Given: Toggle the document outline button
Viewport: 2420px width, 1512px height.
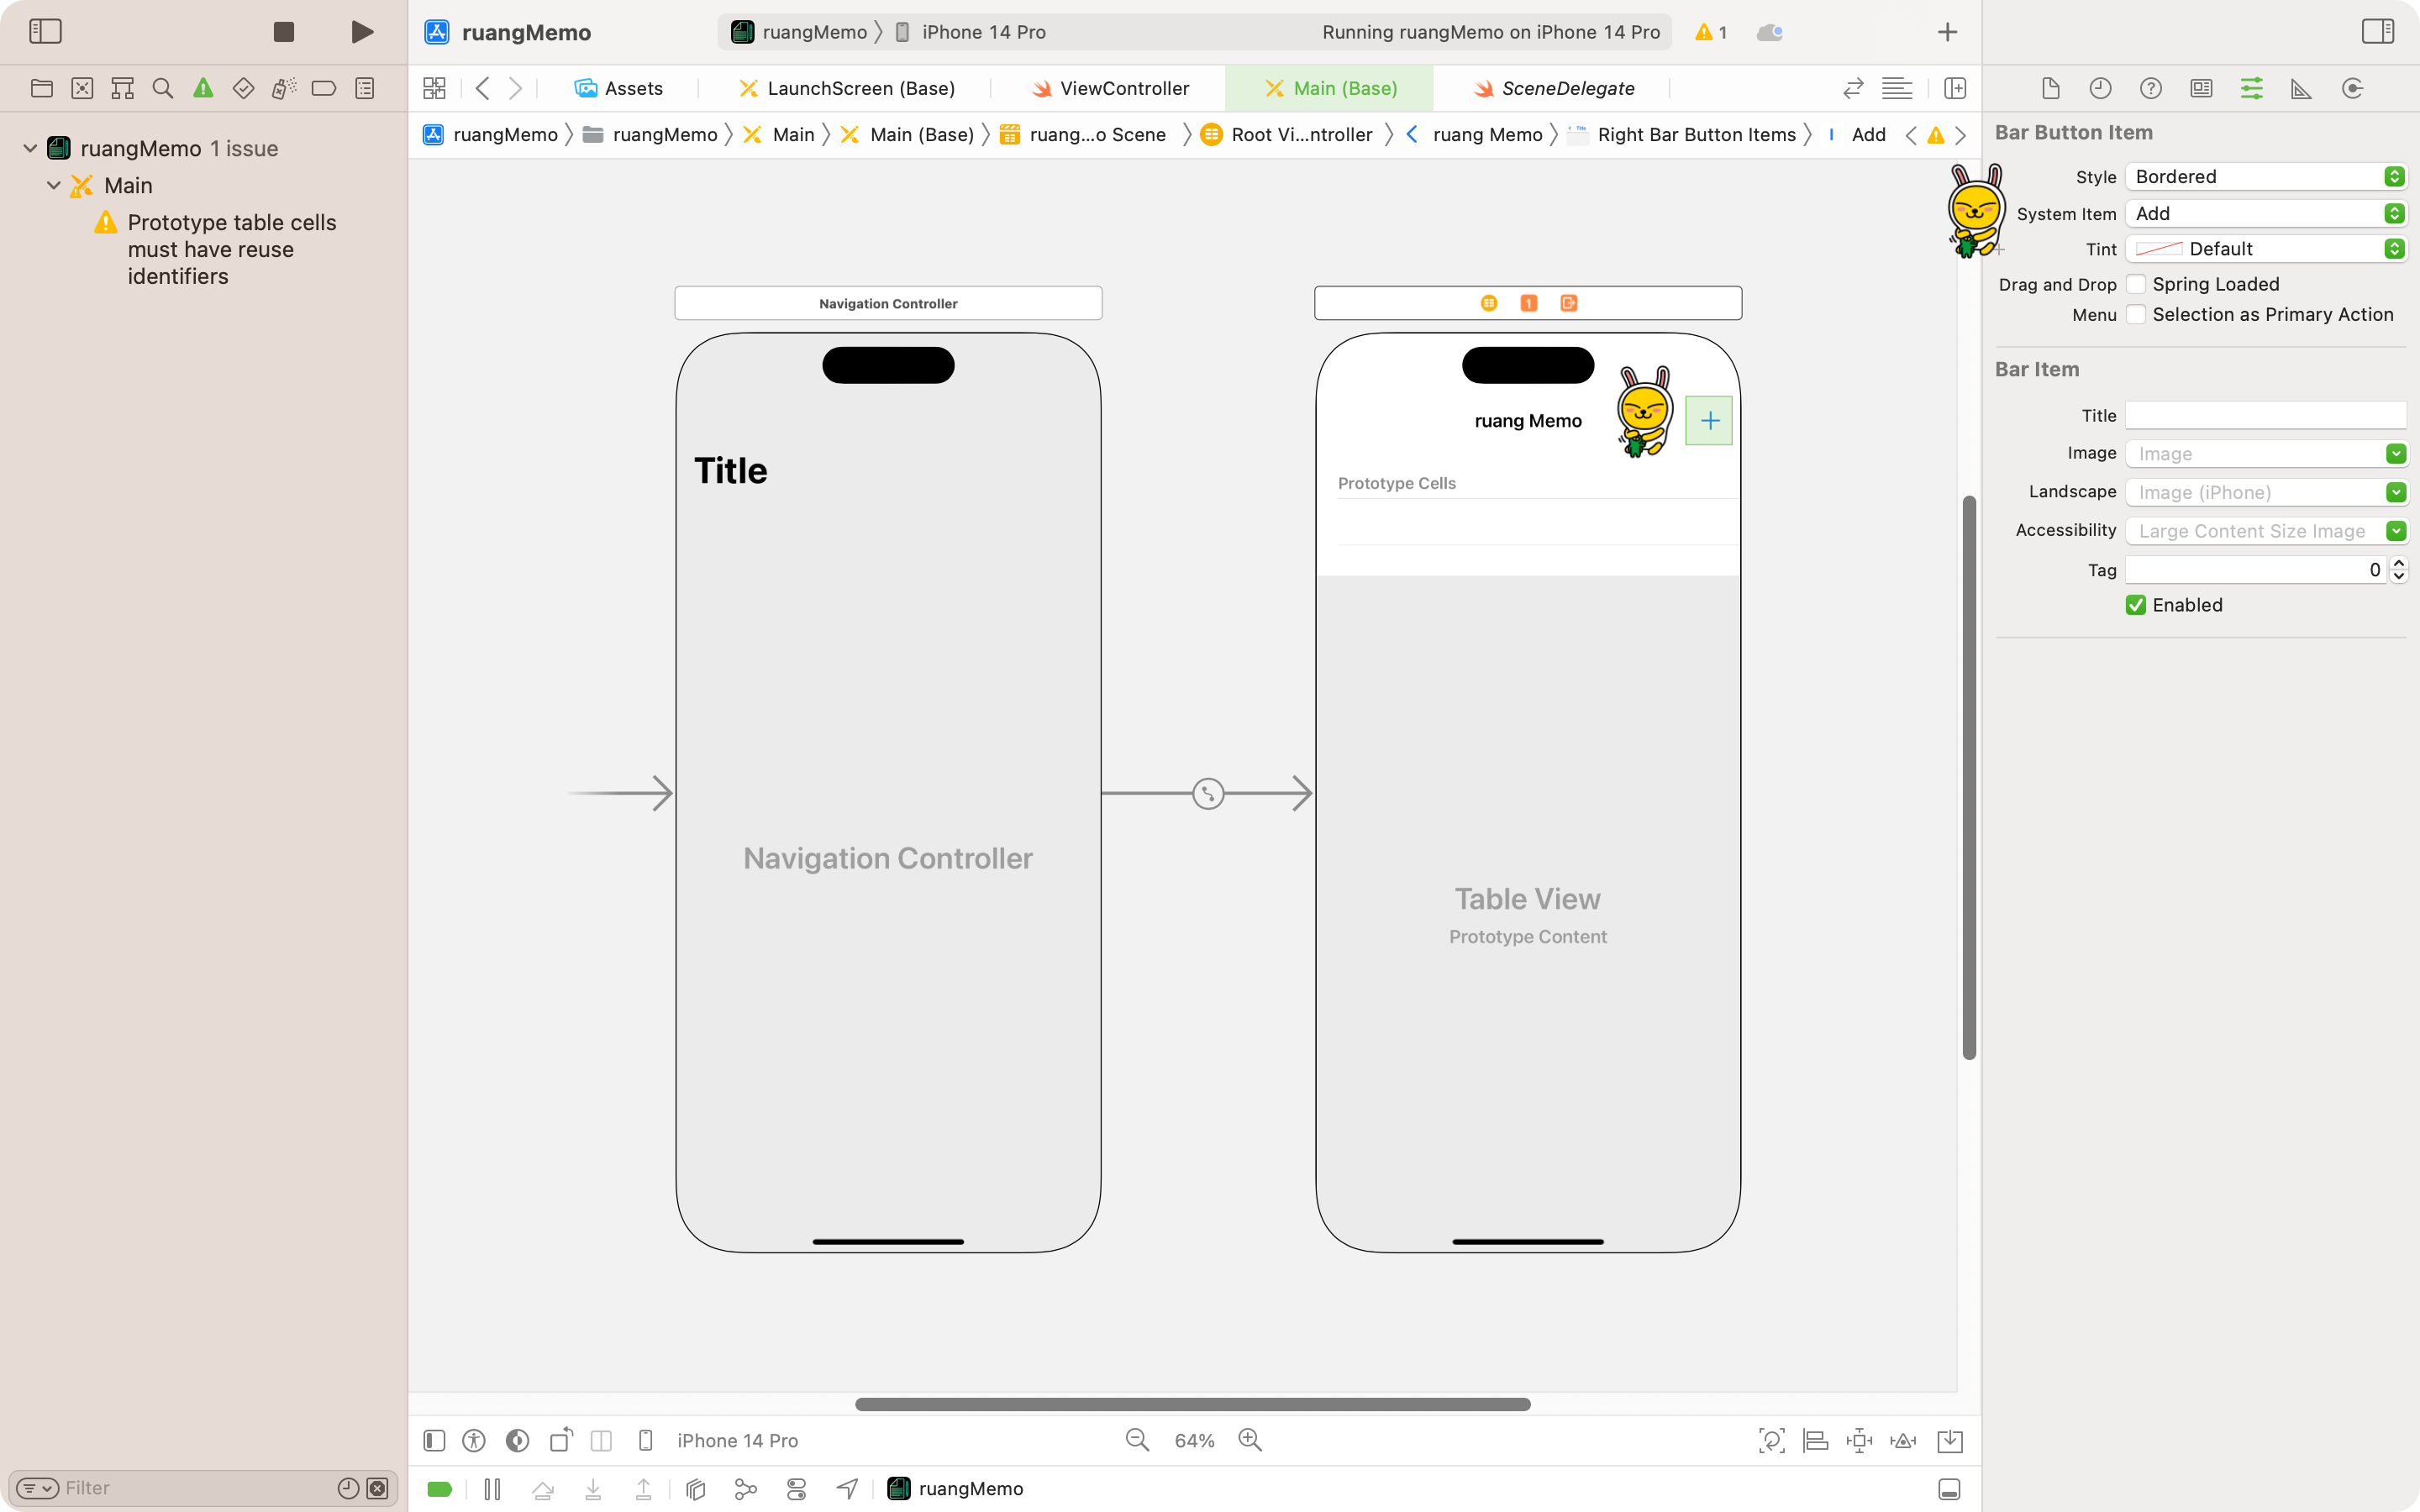Looking at the screenshot, I should [x=434, y=1440].
